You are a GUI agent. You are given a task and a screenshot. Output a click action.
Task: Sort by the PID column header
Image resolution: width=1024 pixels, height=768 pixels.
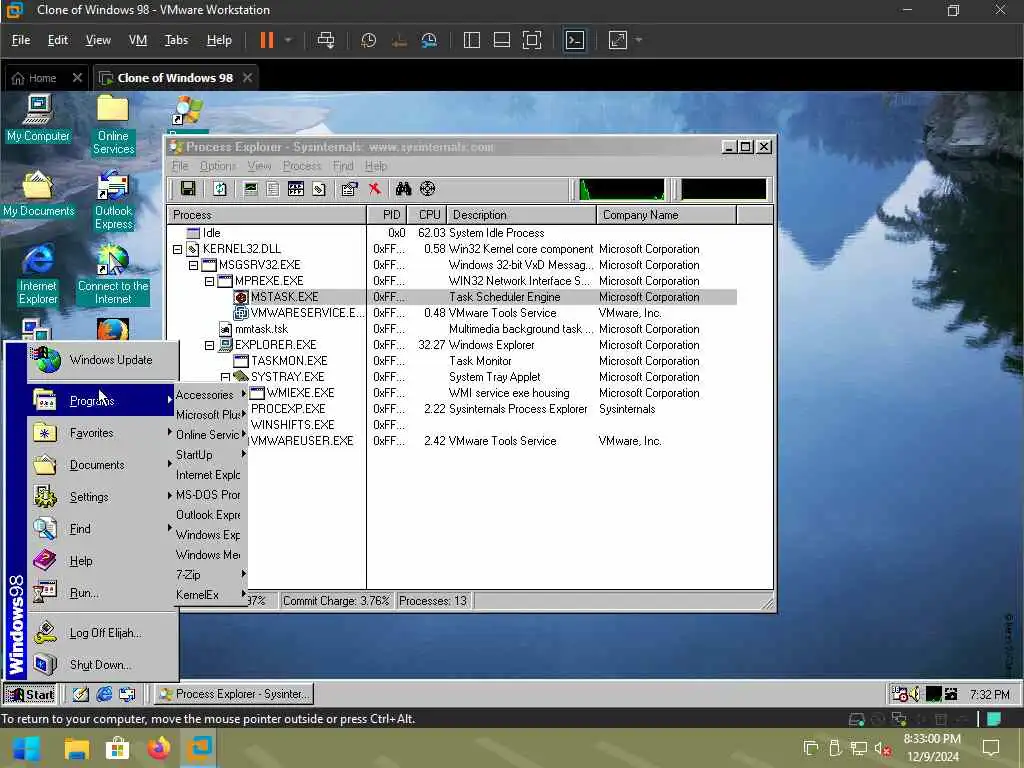(x=387, y=215)
